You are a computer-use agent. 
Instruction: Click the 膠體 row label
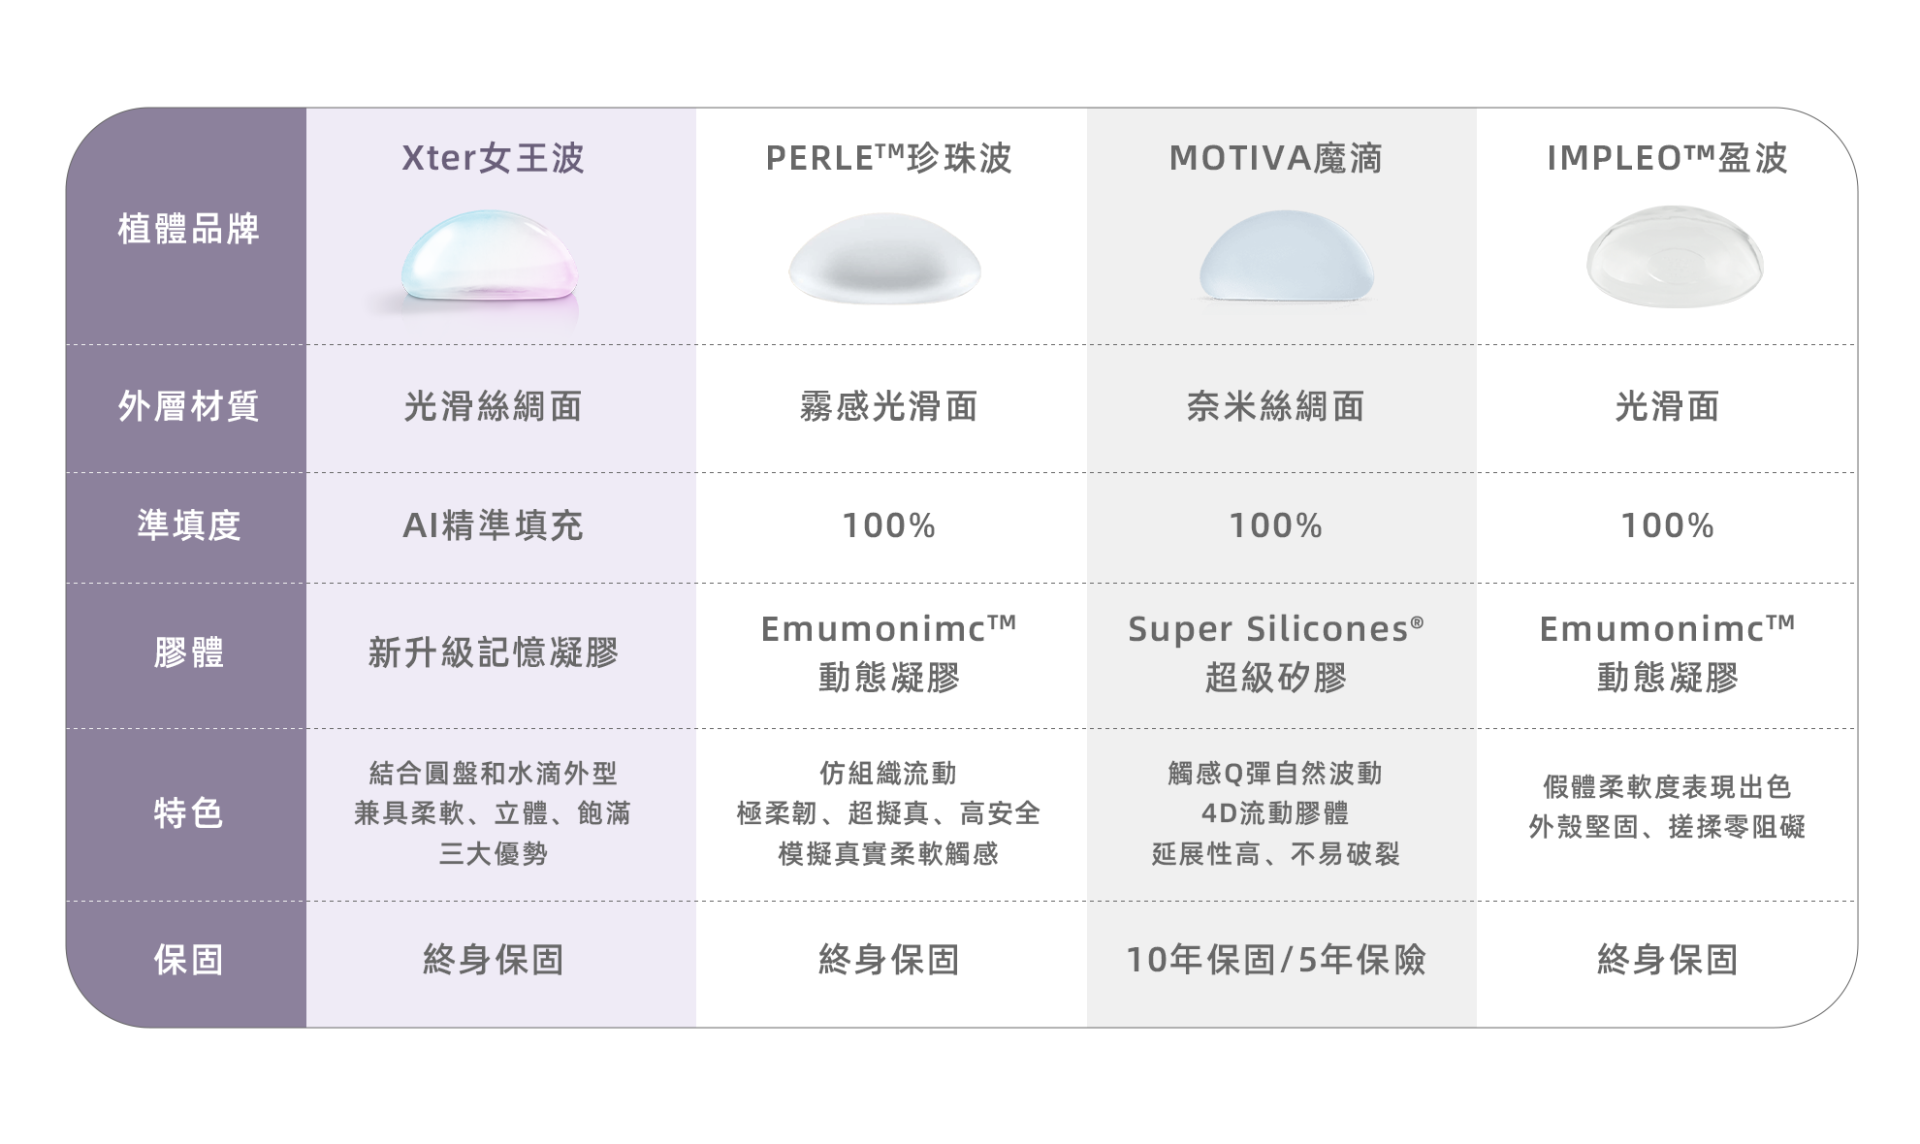coord(188,653)
